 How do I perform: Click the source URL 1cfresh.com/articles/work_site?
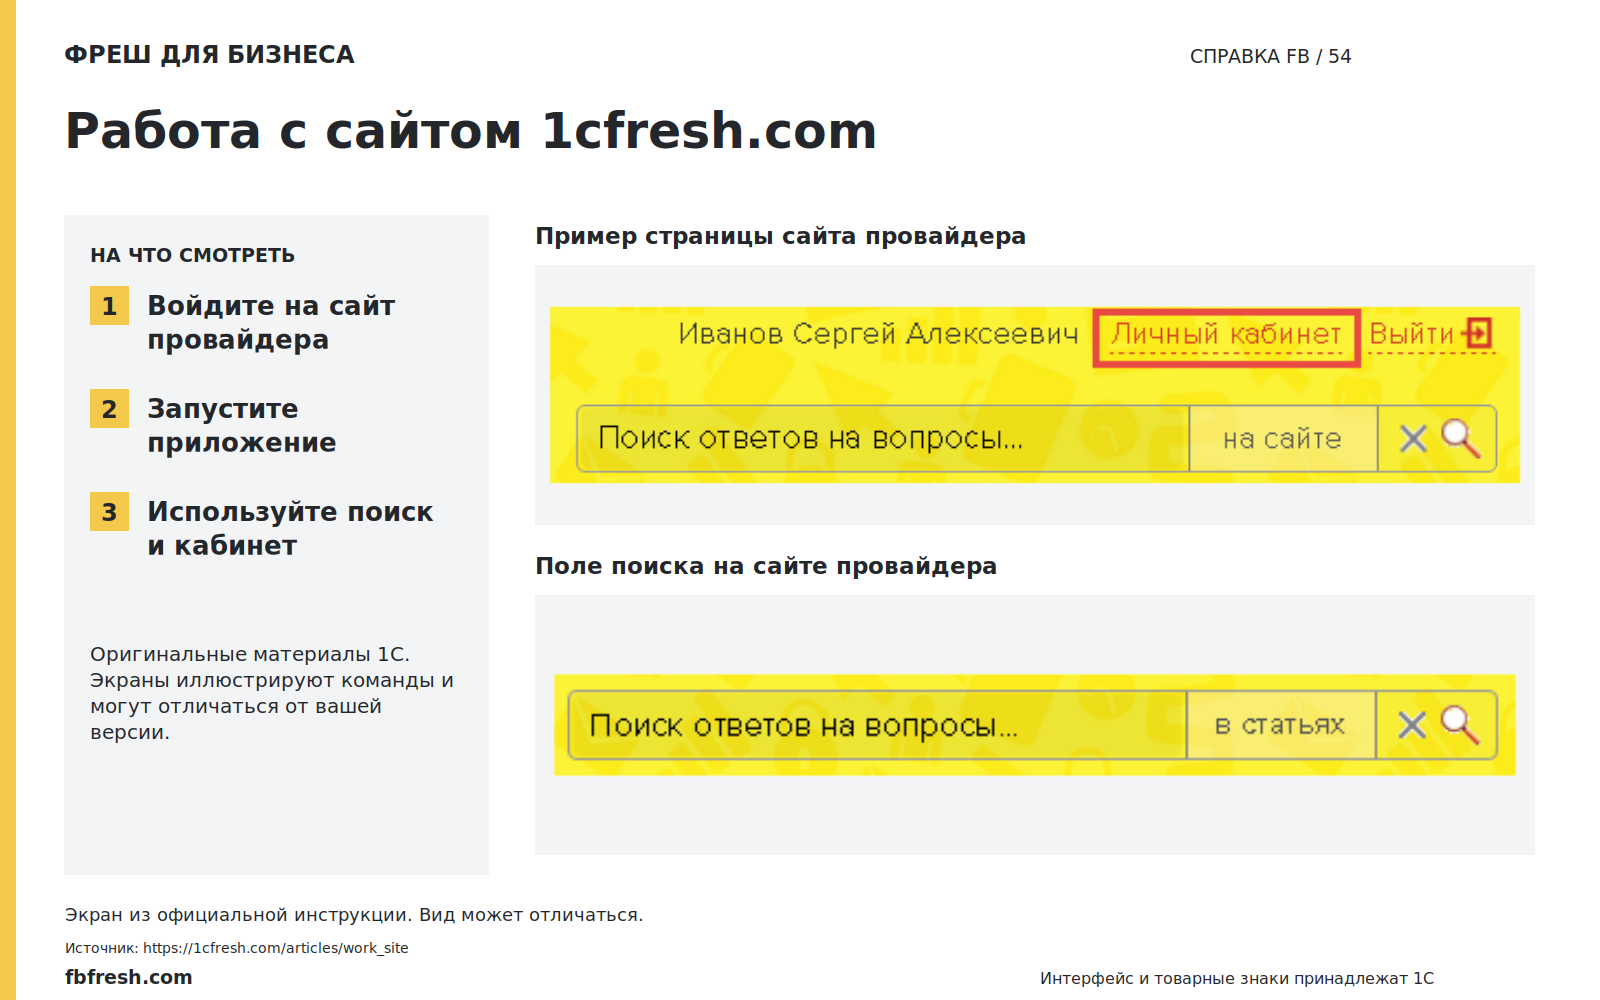tap(275, 948)
